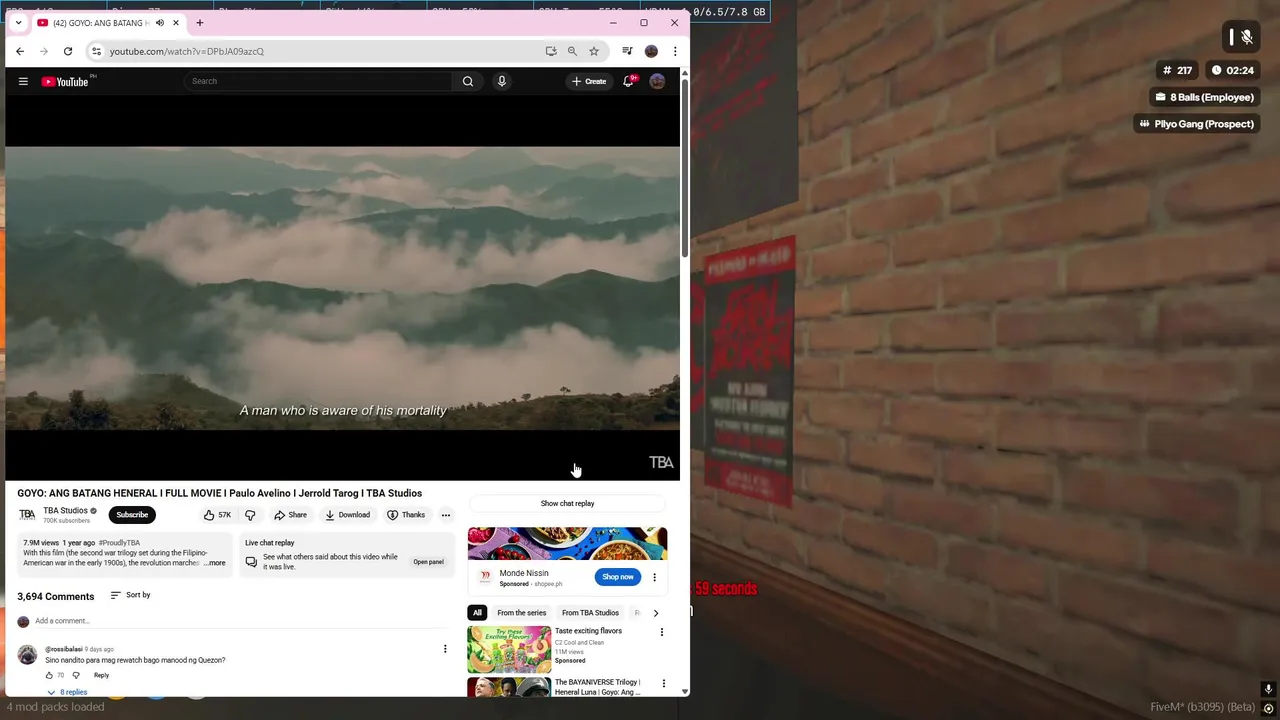Go back with Chrome back arrow
The width and height of the screenshot is (1280, 720).
(x=20, y=51)
